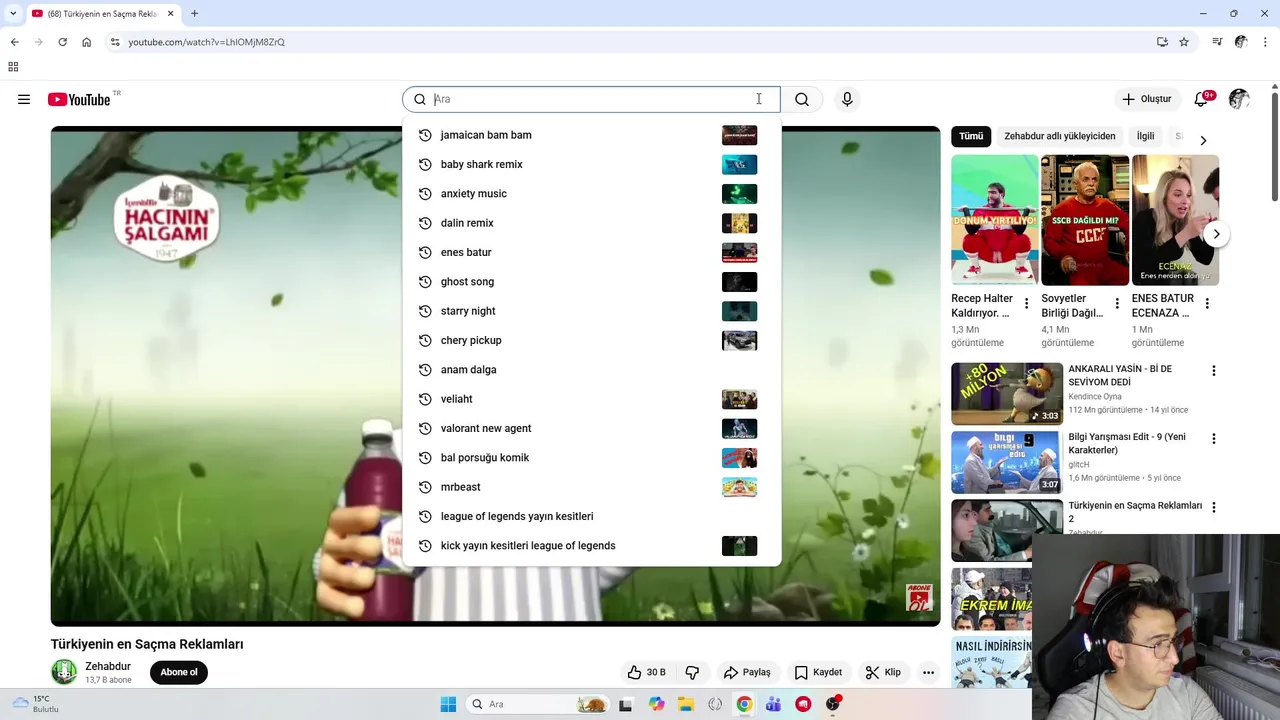Open the more actions ellipsis below the video
This screenshot has width=1280, height=720.
coord(929,672)
